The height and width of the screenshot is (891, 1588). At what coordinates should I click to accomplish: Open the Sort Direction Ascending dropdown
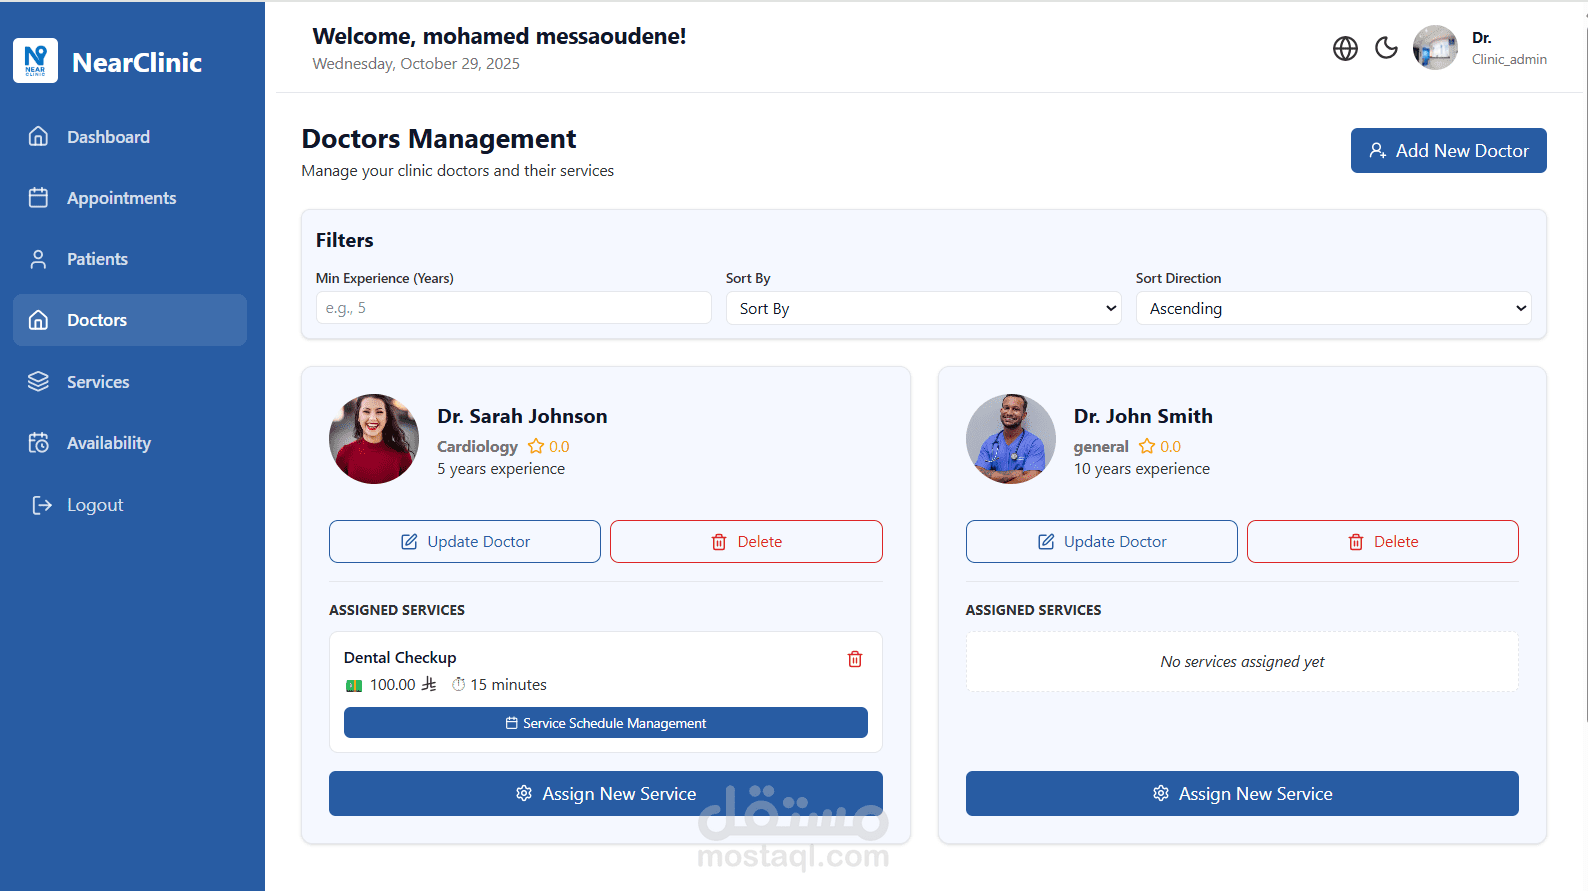(x=1333, y=308)
